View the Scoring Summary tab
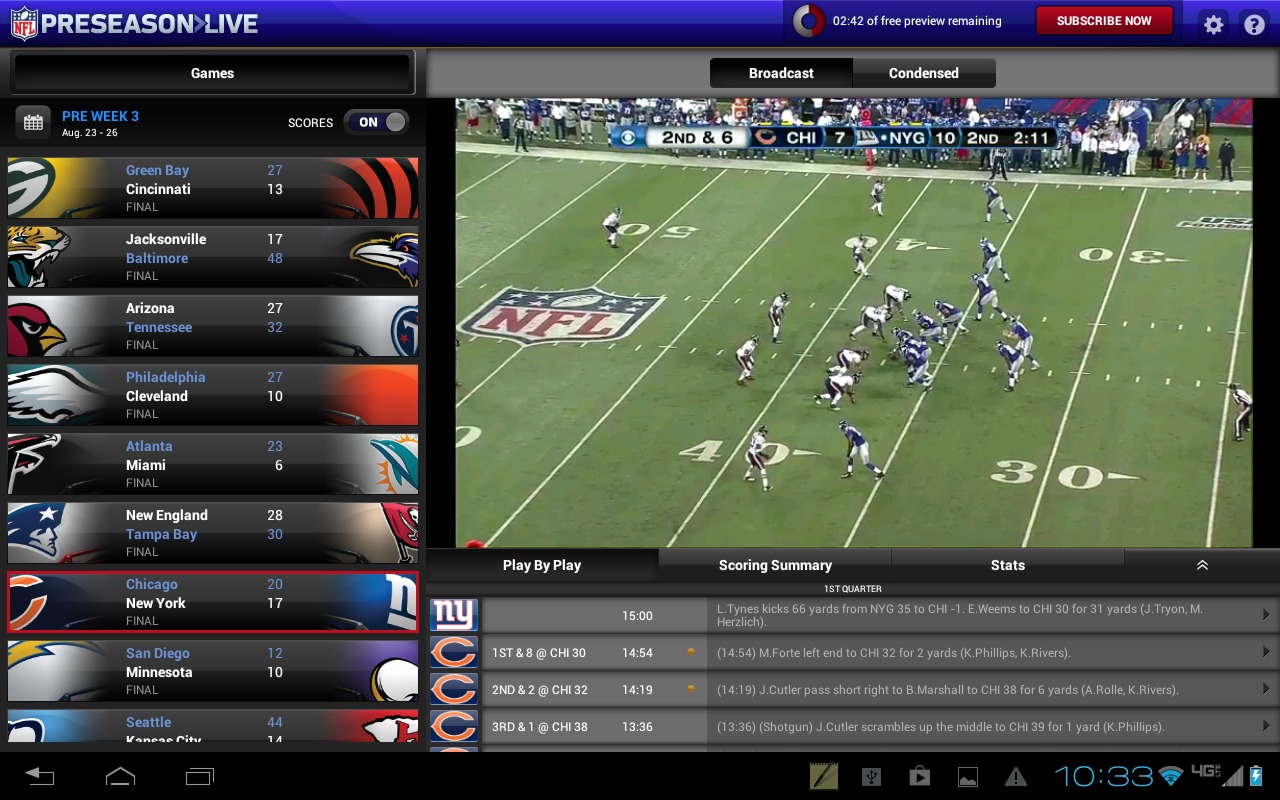 click(x=774, y=565)
